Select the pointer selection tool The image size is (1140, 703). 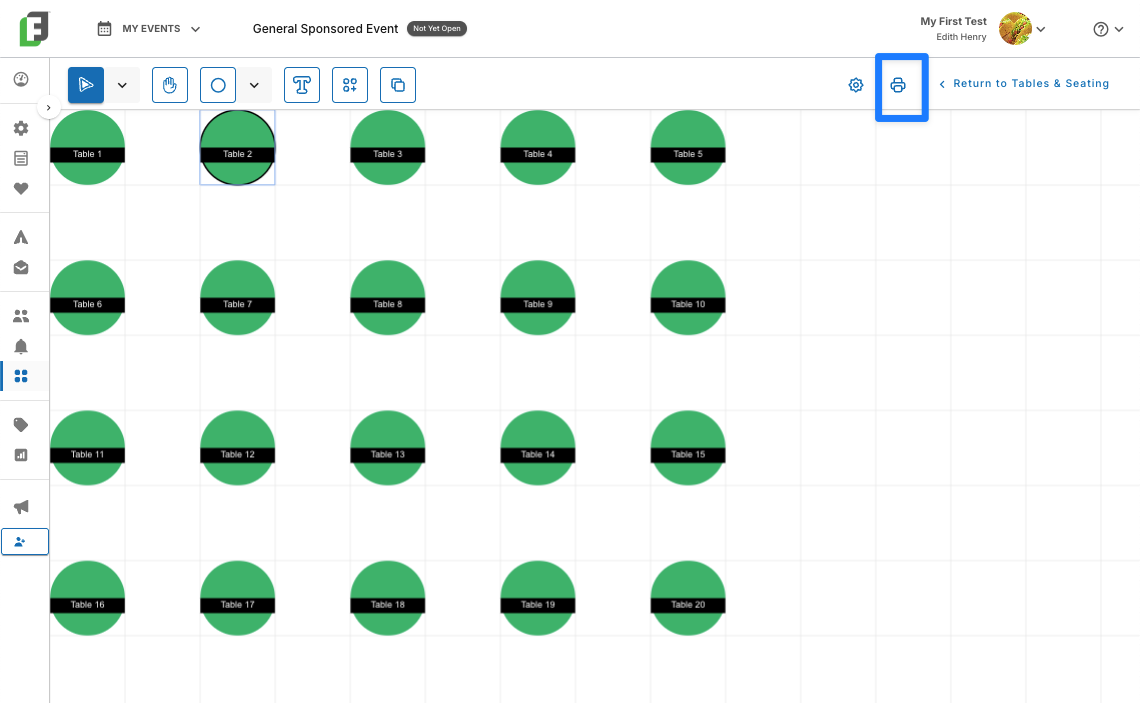tap(86, 85)
